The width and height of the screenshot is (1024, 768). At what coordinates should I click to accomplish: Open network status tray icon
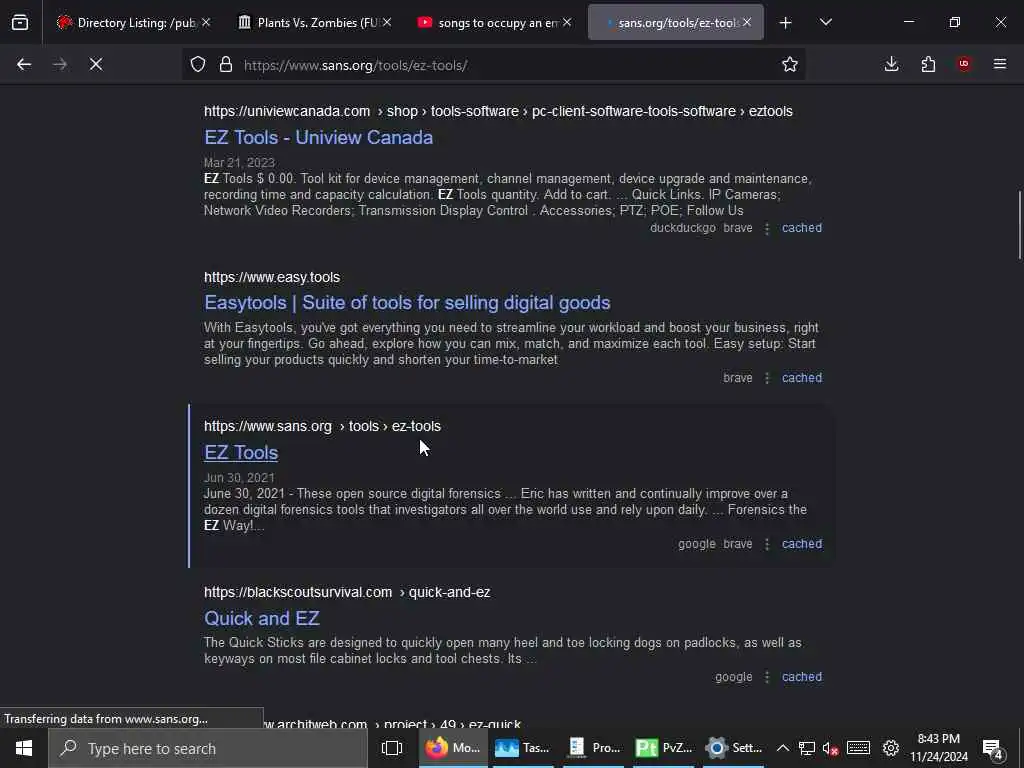[x=807, y=748]
